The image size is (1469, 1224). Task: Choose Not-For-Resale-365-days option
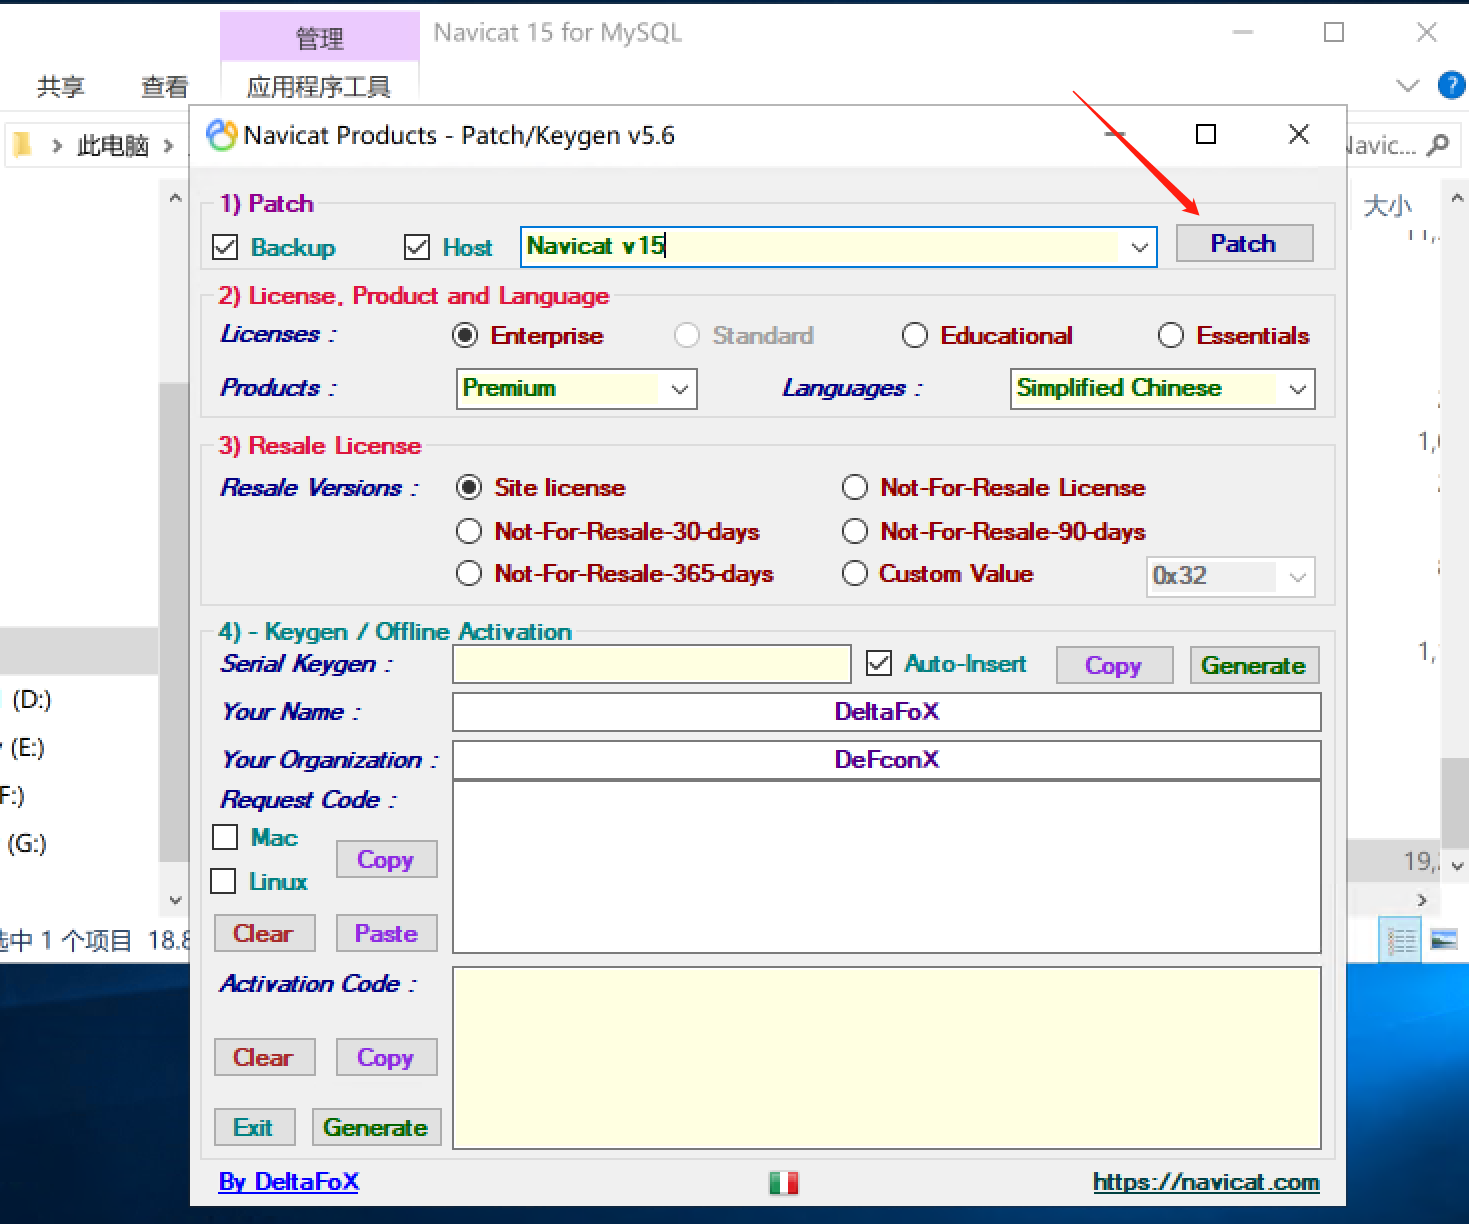[x=469, y=573]
